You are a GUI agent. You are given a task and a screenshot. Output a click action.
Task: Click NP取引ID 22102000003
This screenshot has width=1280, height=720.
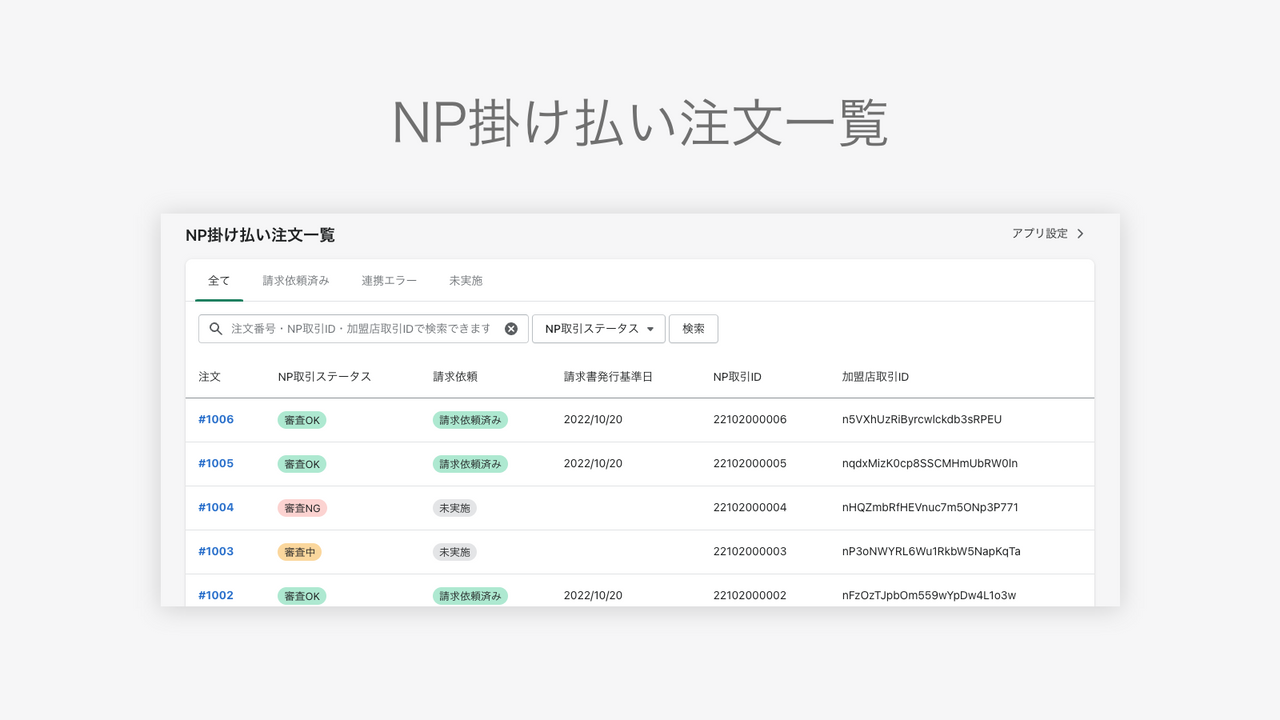(750, 552)
